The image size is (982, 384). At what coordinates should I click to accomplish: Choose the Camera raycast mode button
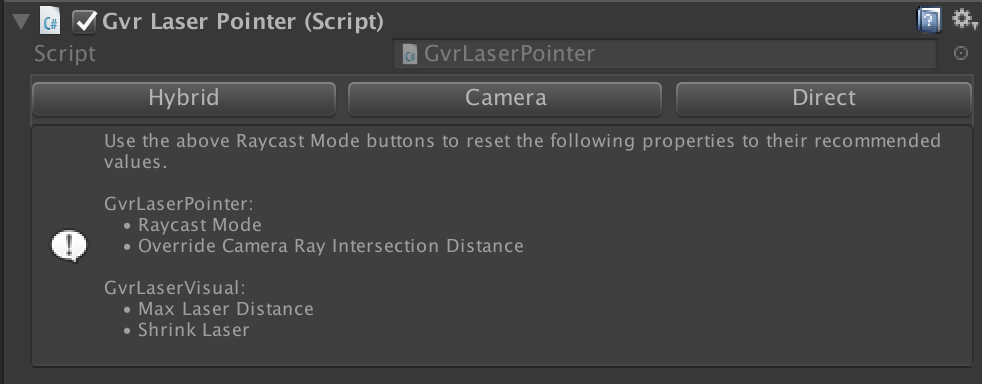pos(505,99)
